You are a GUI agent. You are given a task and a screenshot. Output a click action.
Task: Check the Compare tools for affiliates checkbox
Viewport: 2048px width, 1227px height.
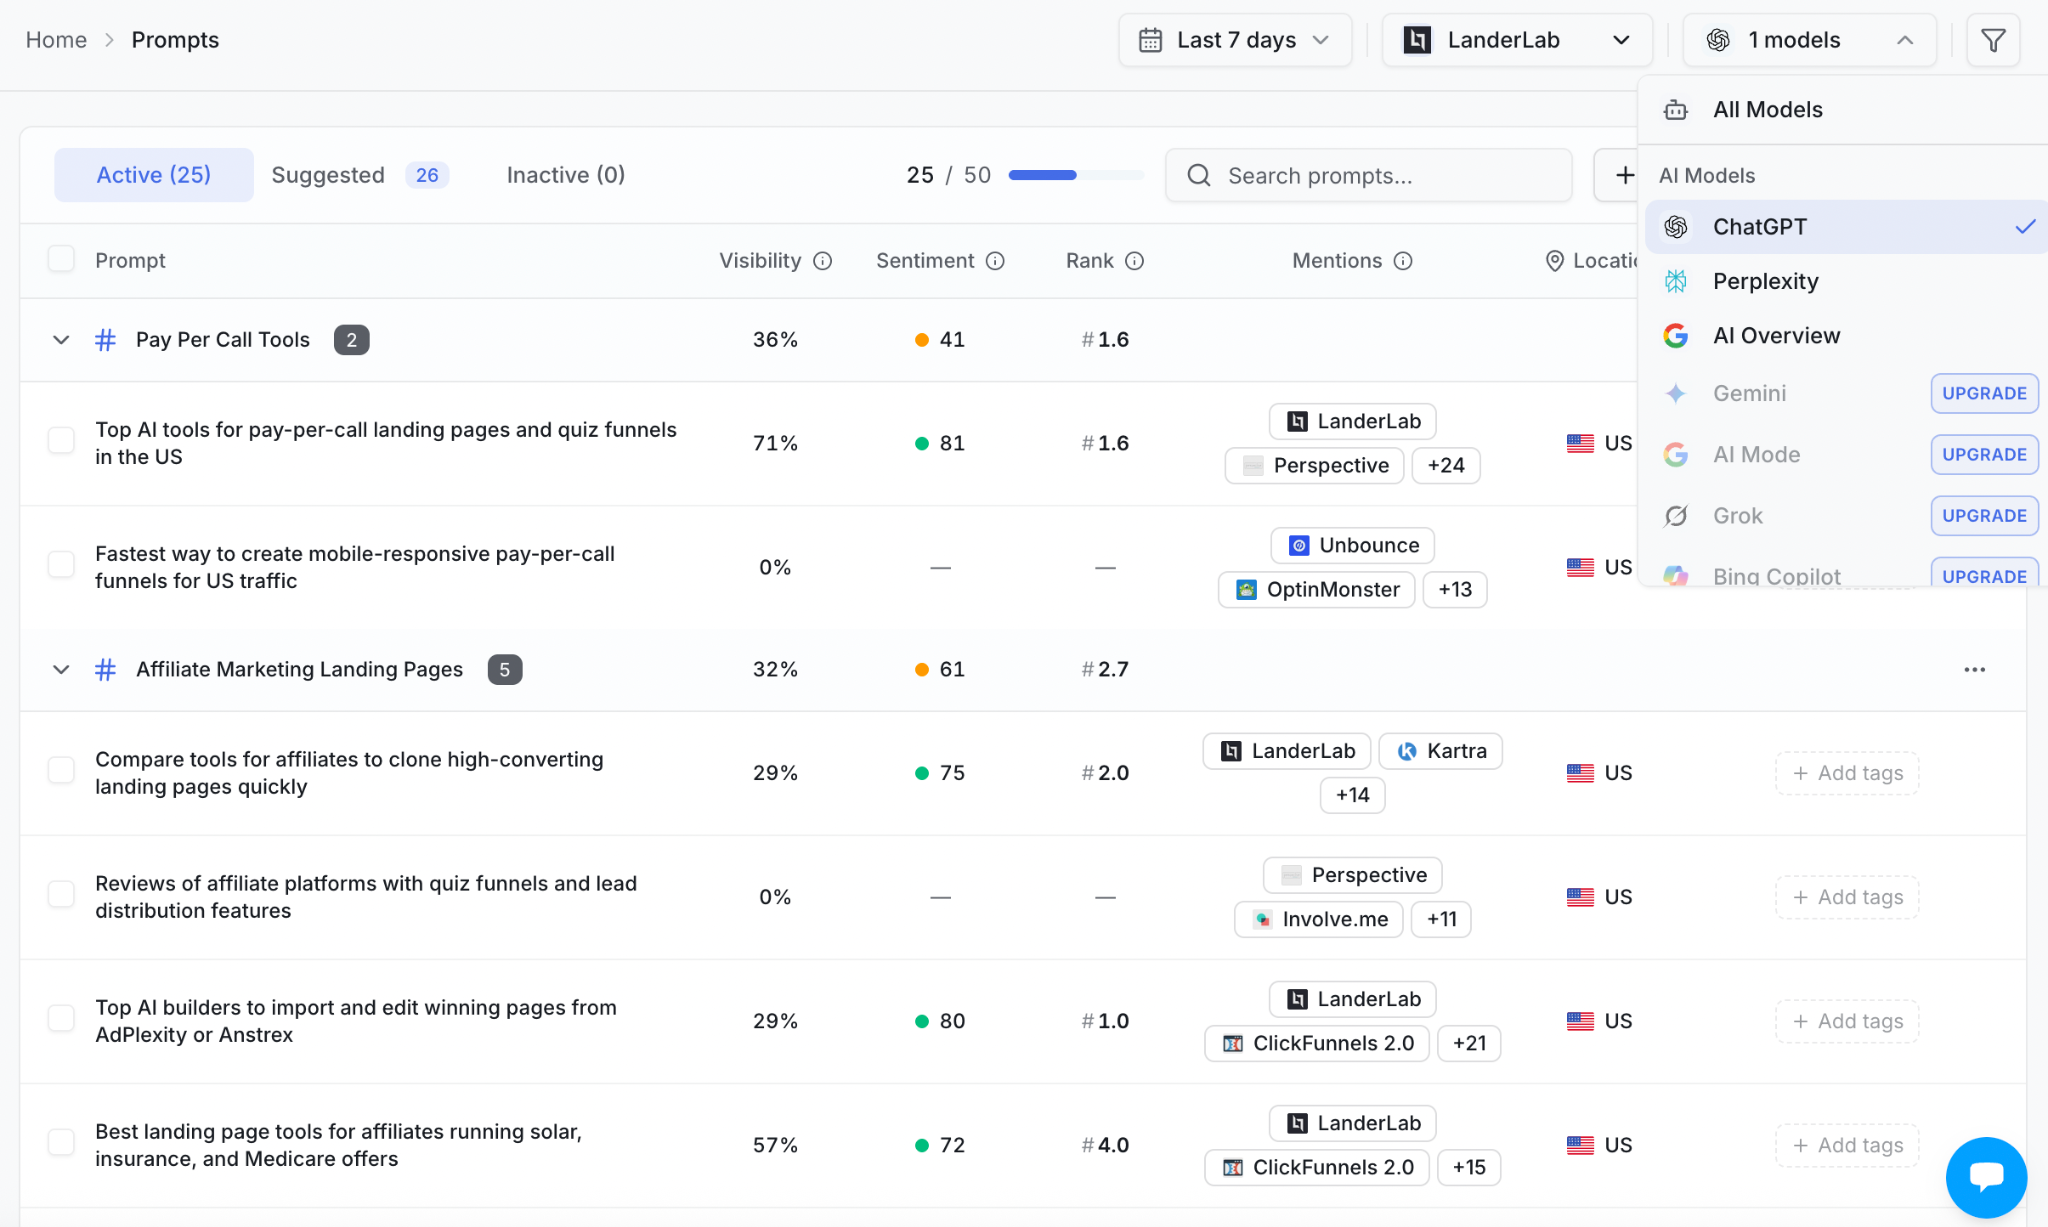[x=61, y=771]
